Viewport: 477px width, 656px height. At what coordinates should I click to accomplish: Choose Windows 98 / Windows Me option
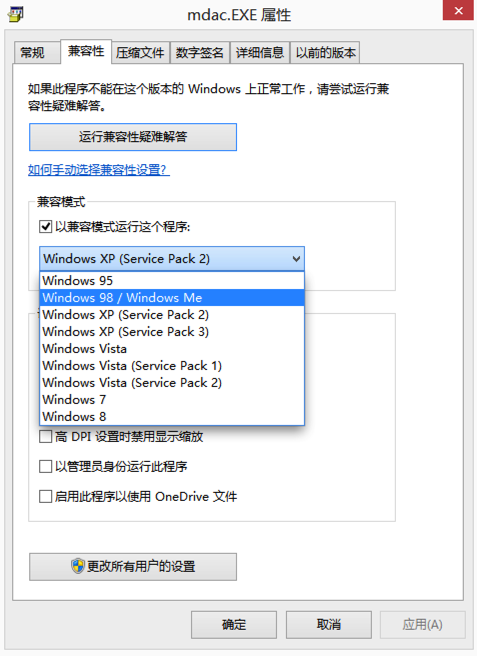tap(172, 297)
